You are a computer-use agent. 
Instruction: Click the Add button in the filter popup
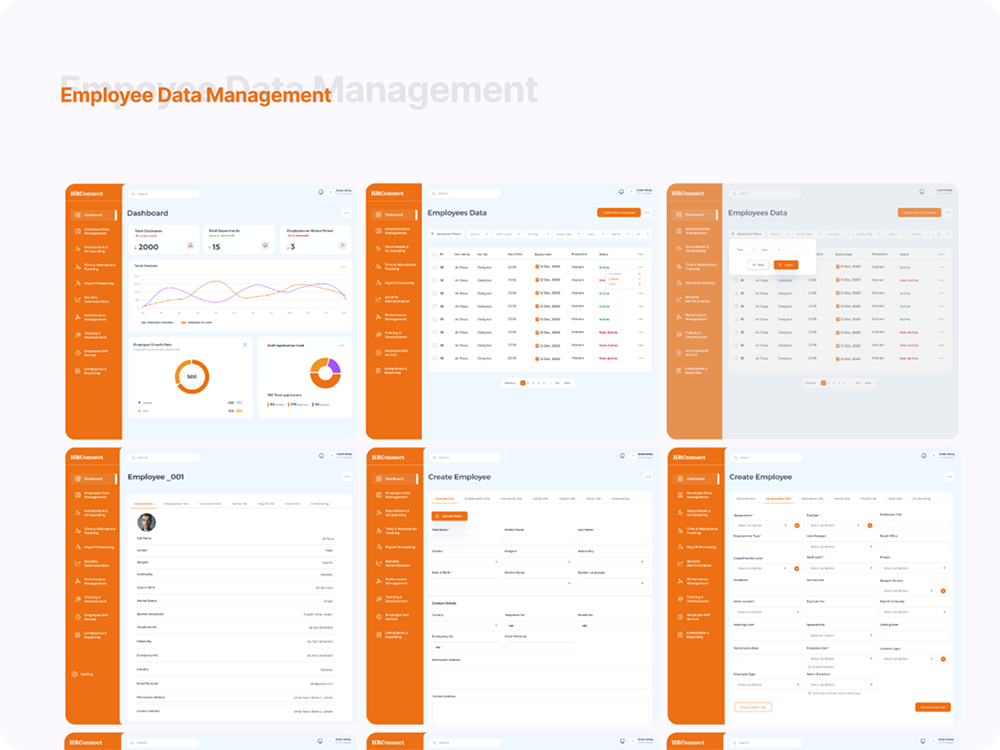coord(758,265)
